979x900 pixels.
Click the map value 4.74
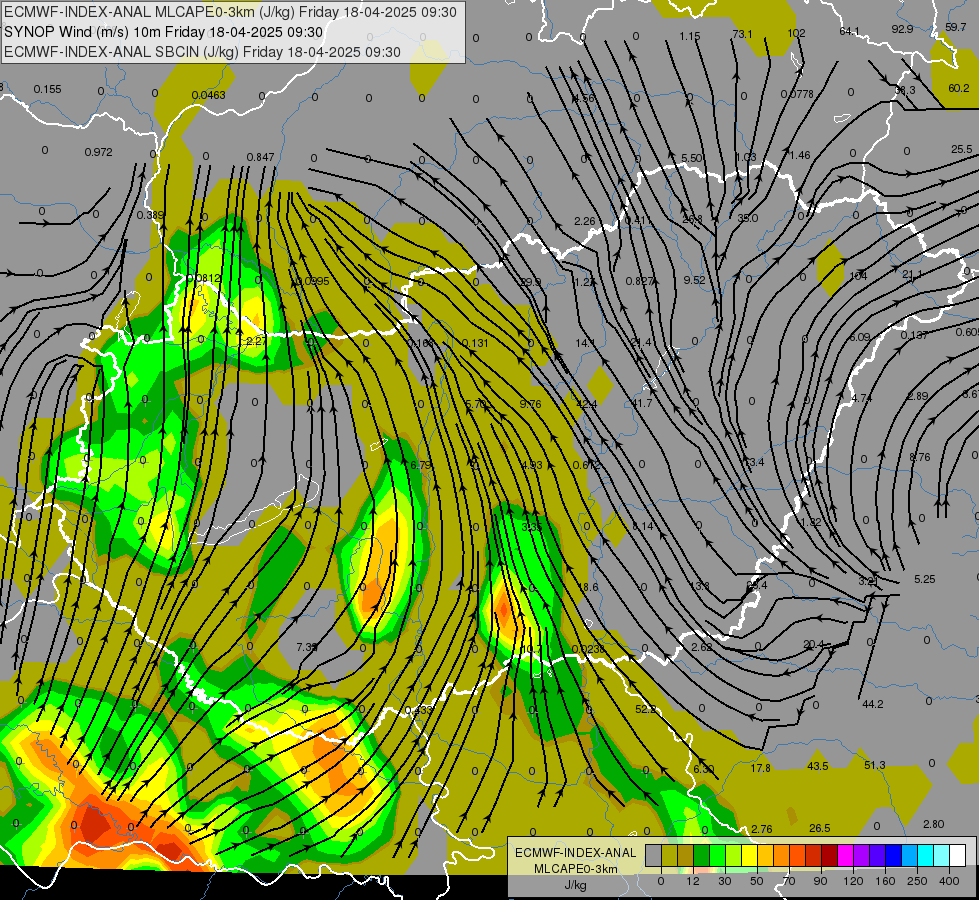(x=862, y=398)
